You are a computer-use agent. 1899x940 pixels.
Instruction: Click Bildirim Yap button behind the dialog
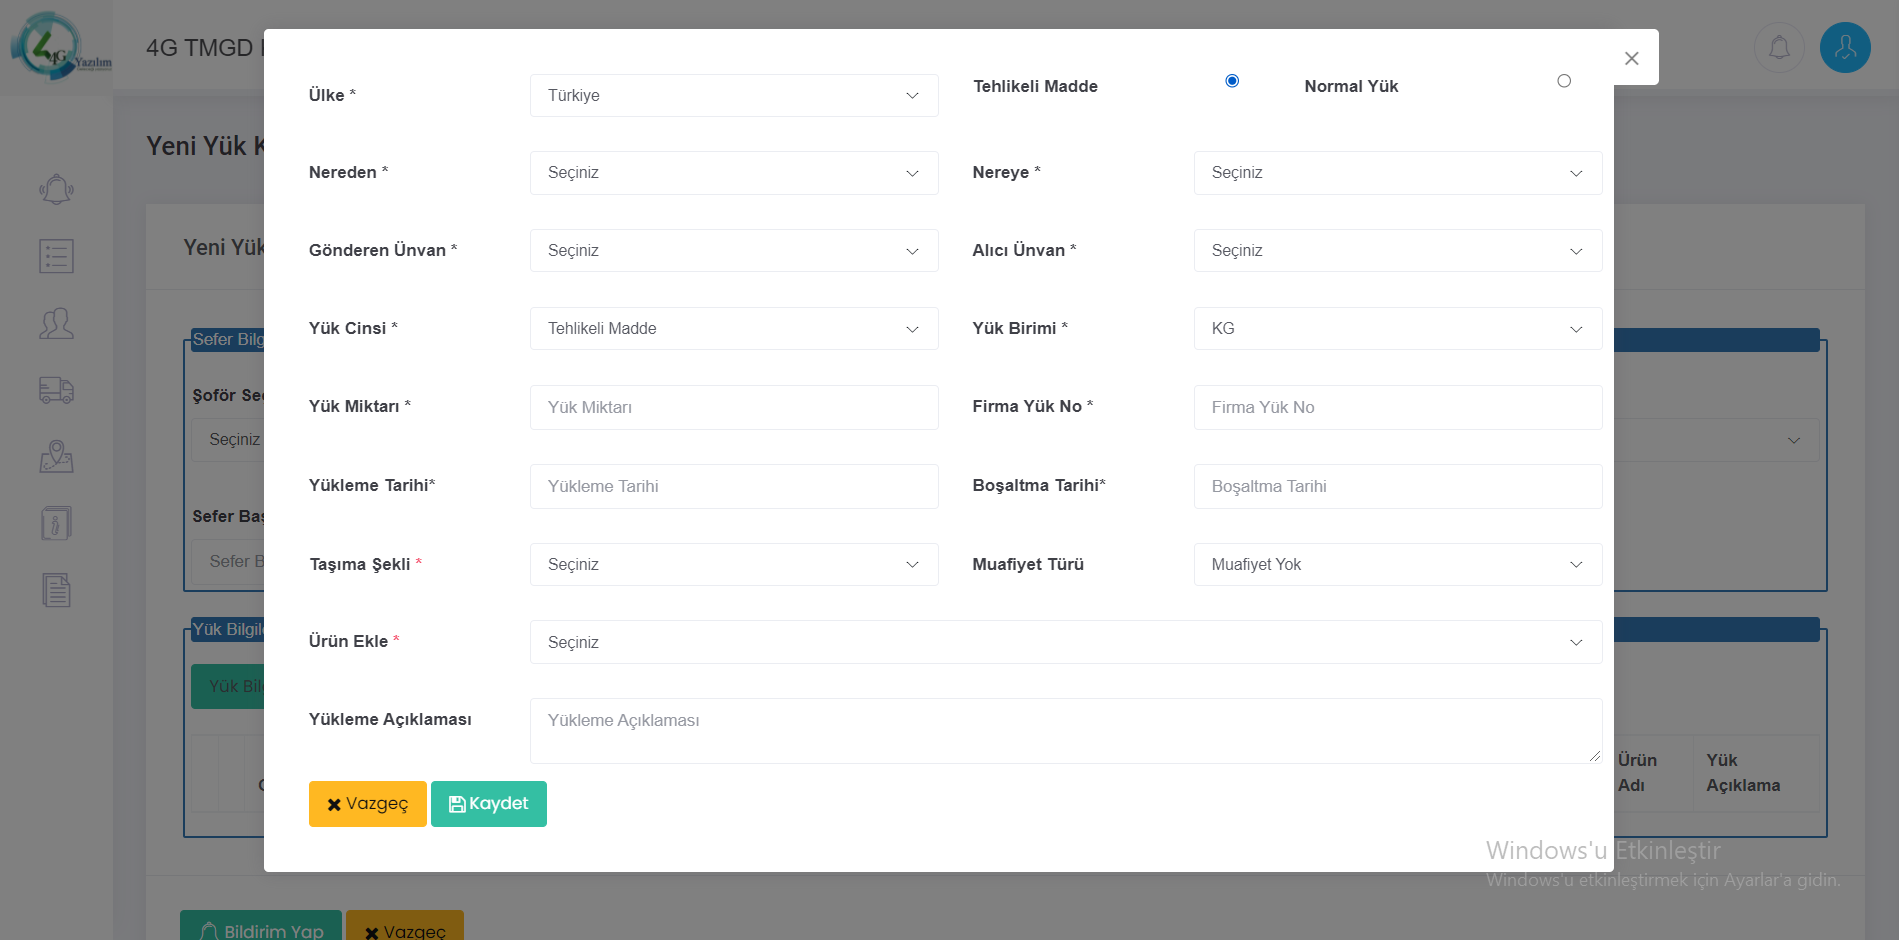click(x=261, y=927)
